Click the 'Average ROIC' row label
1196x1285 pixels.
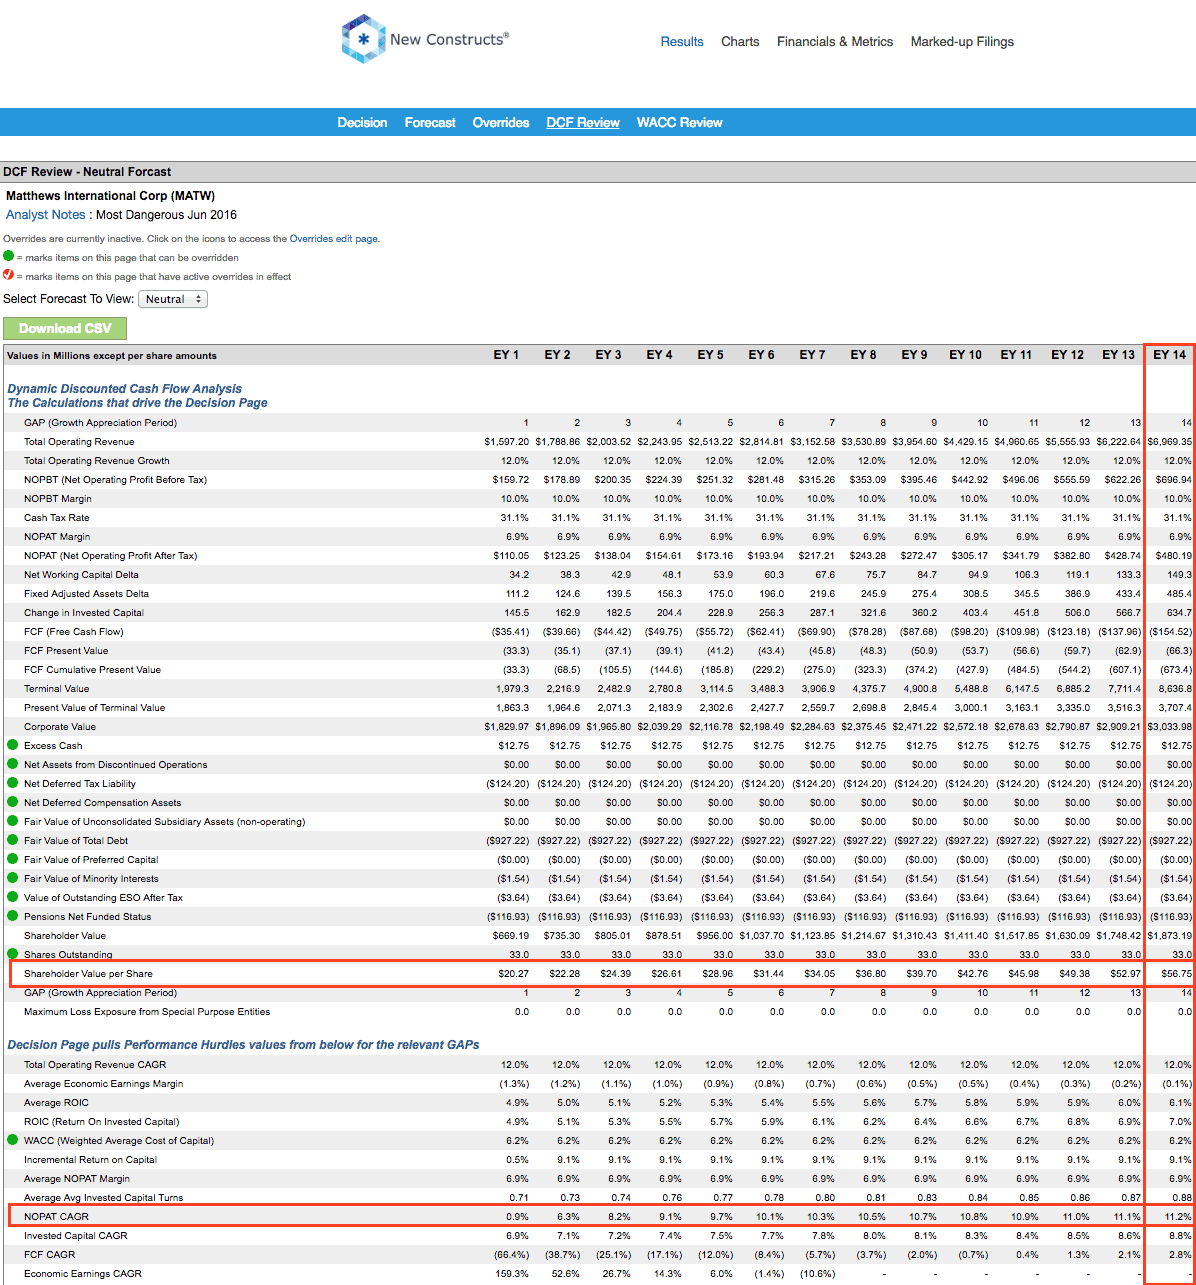[x=56, y=1103]
